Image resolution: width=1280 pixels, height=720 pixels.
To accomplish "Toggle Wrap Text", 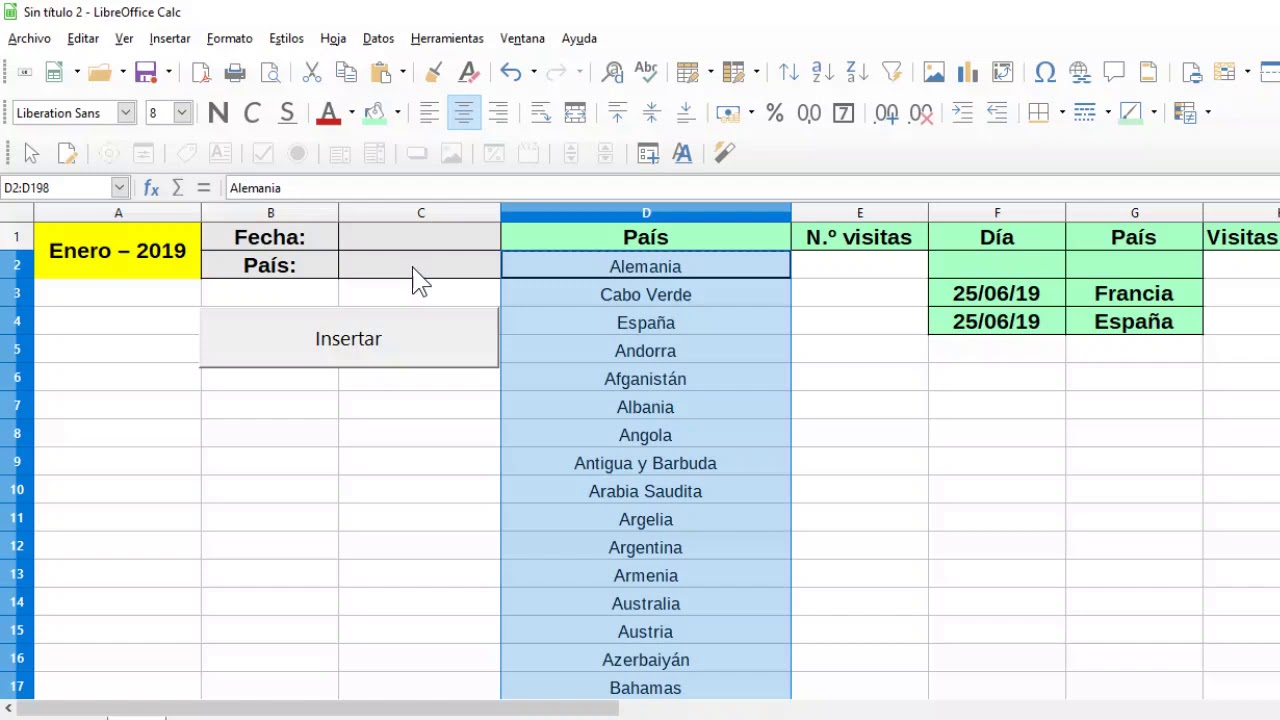I will pos(541,113).
